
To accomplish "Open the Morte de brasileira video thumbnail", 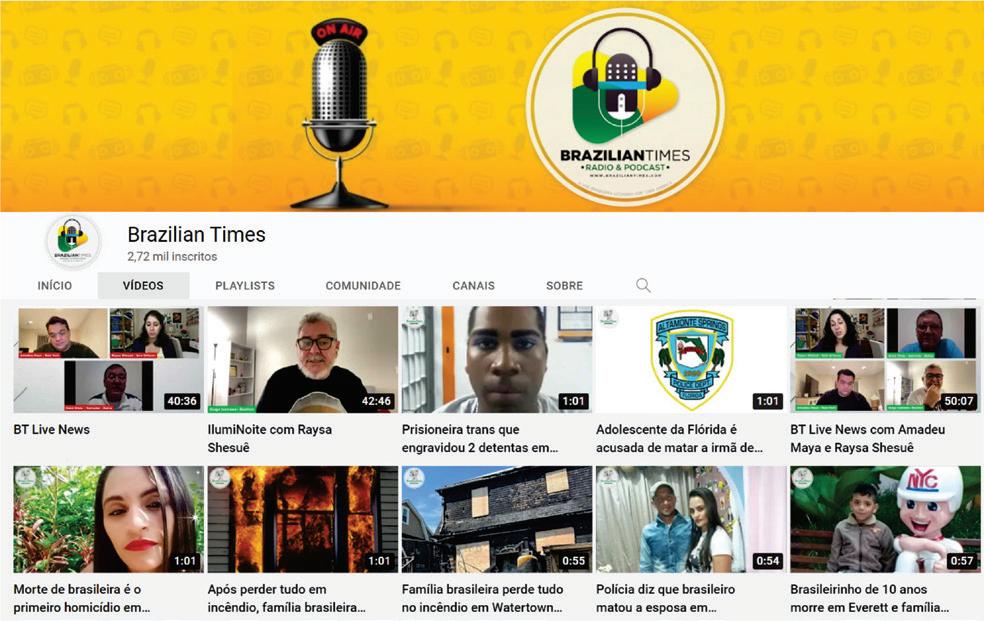I will (109, 519).
